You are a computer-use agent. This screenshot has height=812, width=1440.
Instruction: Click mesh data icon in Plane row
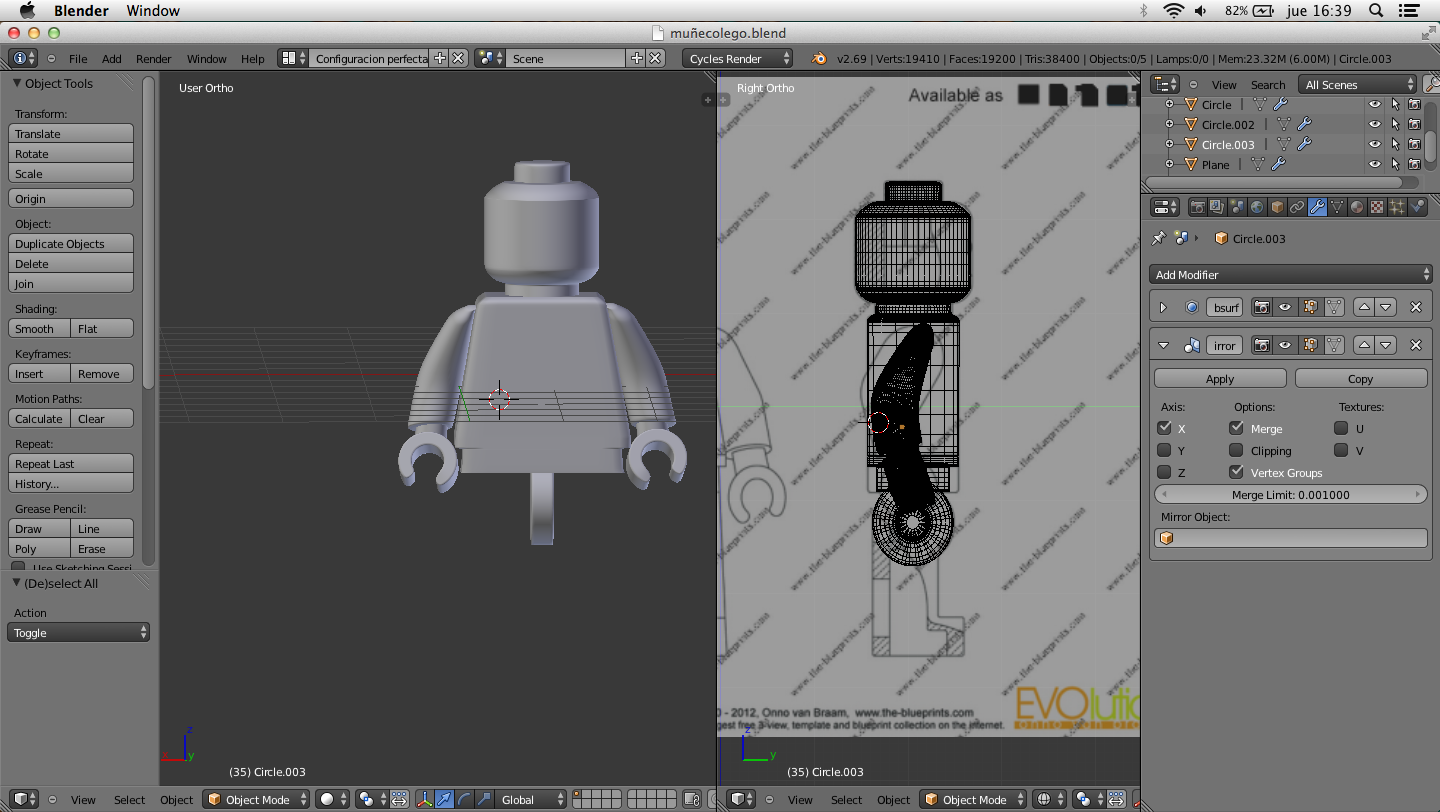(x=1257, y=164)
